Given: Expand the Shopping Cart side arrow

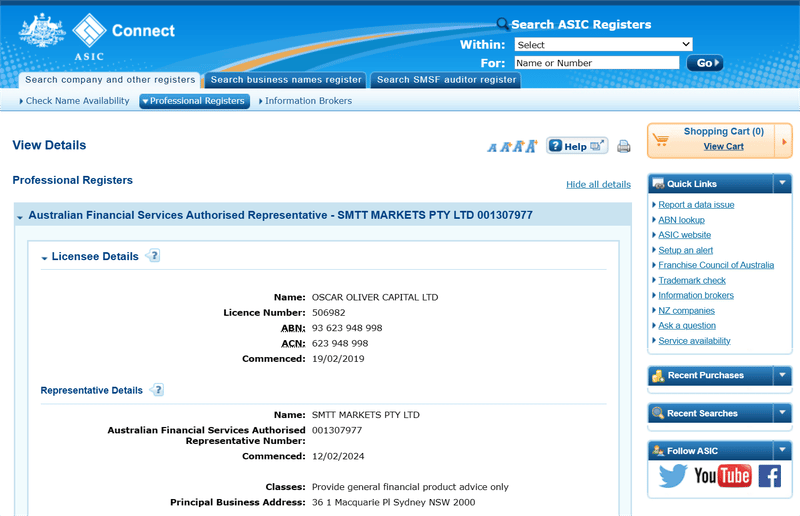Looking at the screenshot, I should click(784, 141).
